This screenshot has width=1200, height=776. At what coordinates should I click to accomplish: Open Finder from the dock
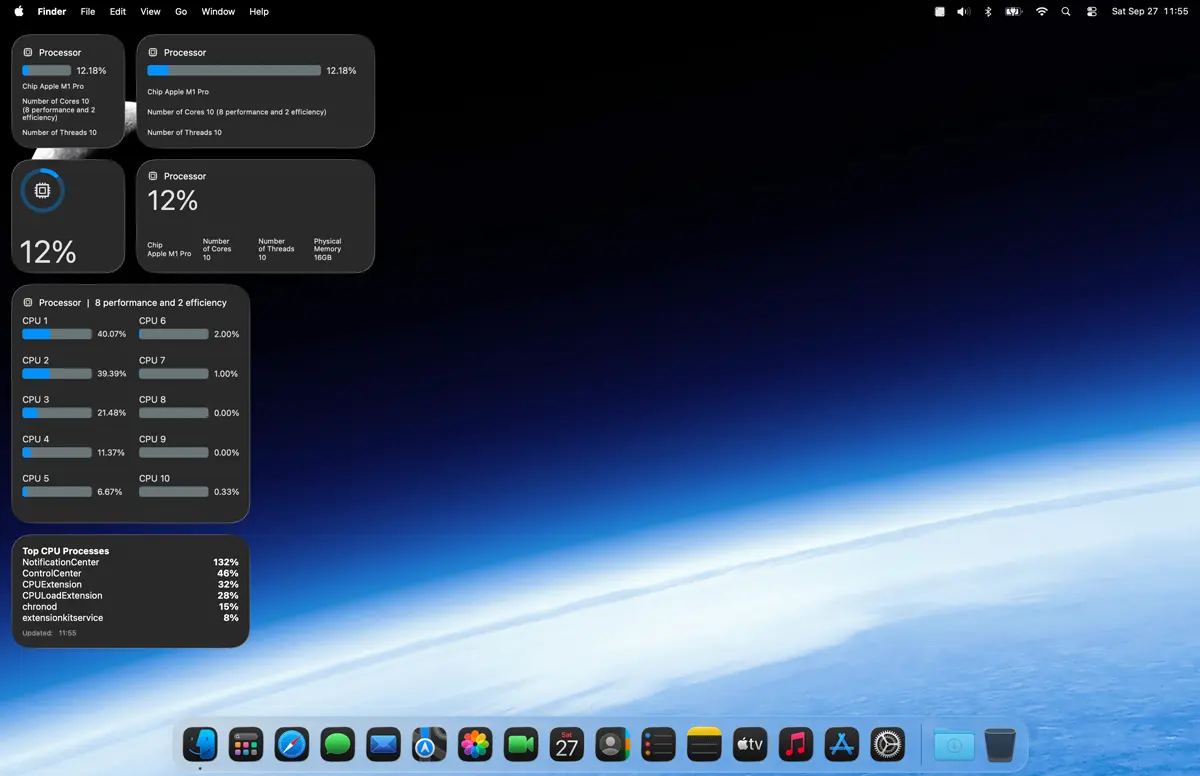click(x=200, y=744)
